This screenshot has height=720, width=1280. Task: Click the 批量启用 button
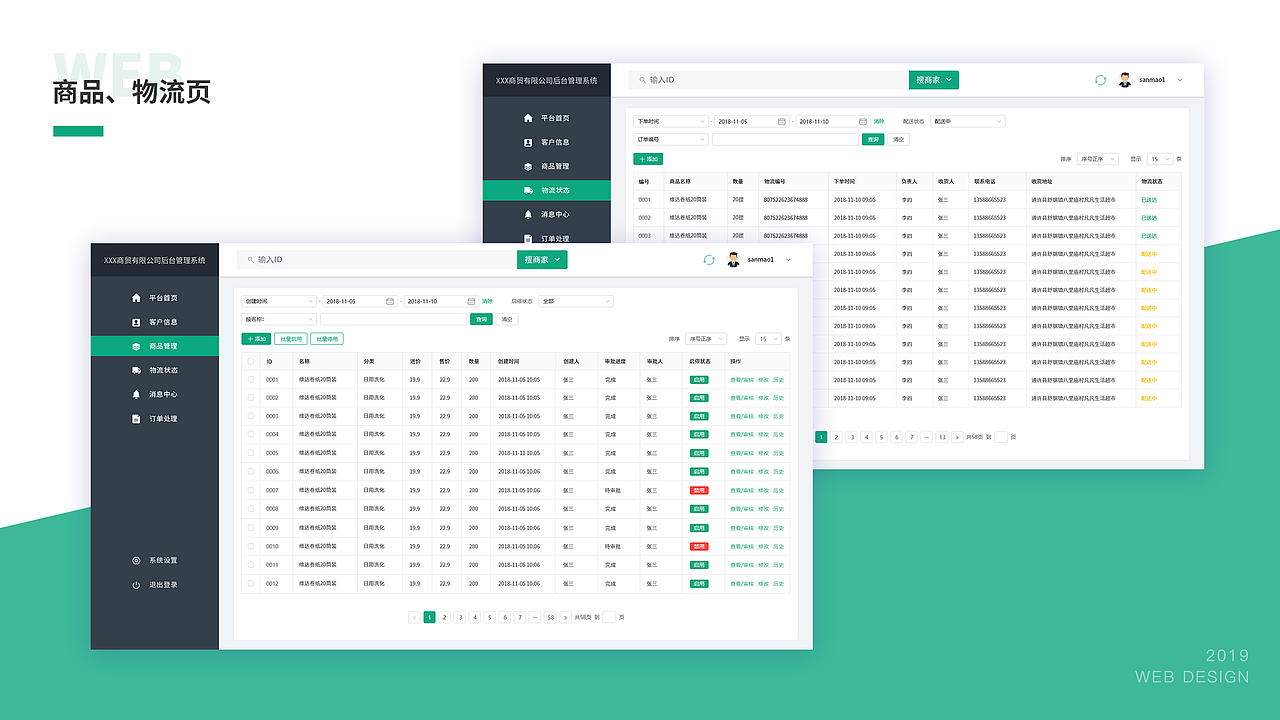click(290, 339)
